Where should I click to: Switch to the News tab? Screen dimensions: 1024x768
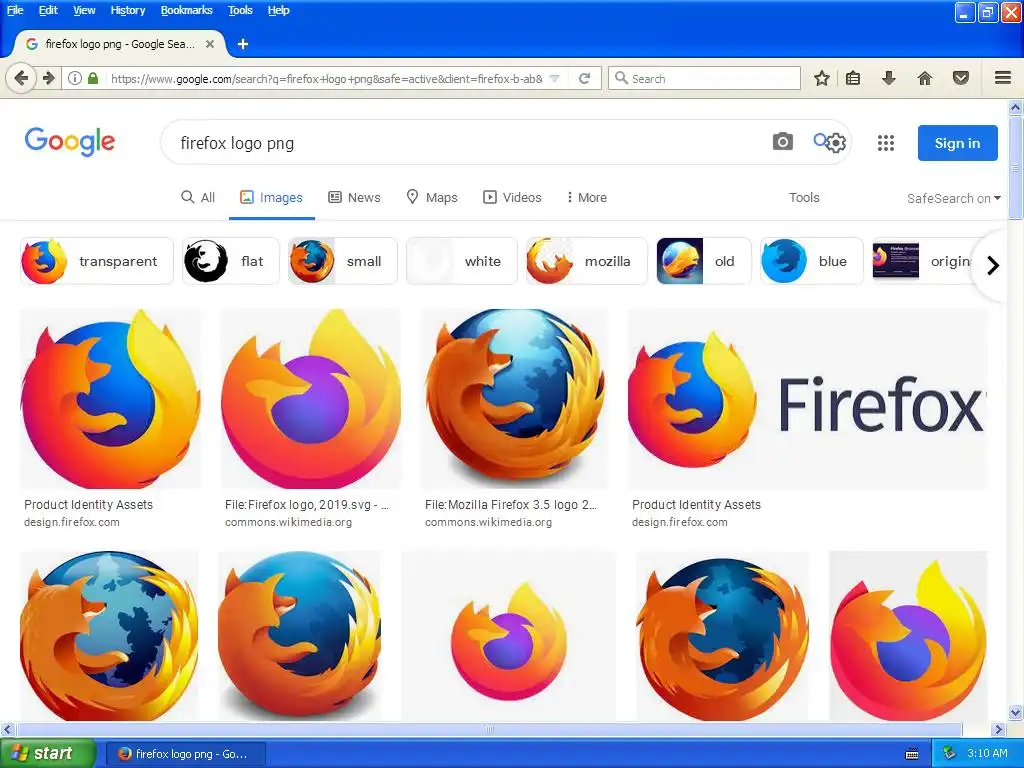tap(354, 197)
